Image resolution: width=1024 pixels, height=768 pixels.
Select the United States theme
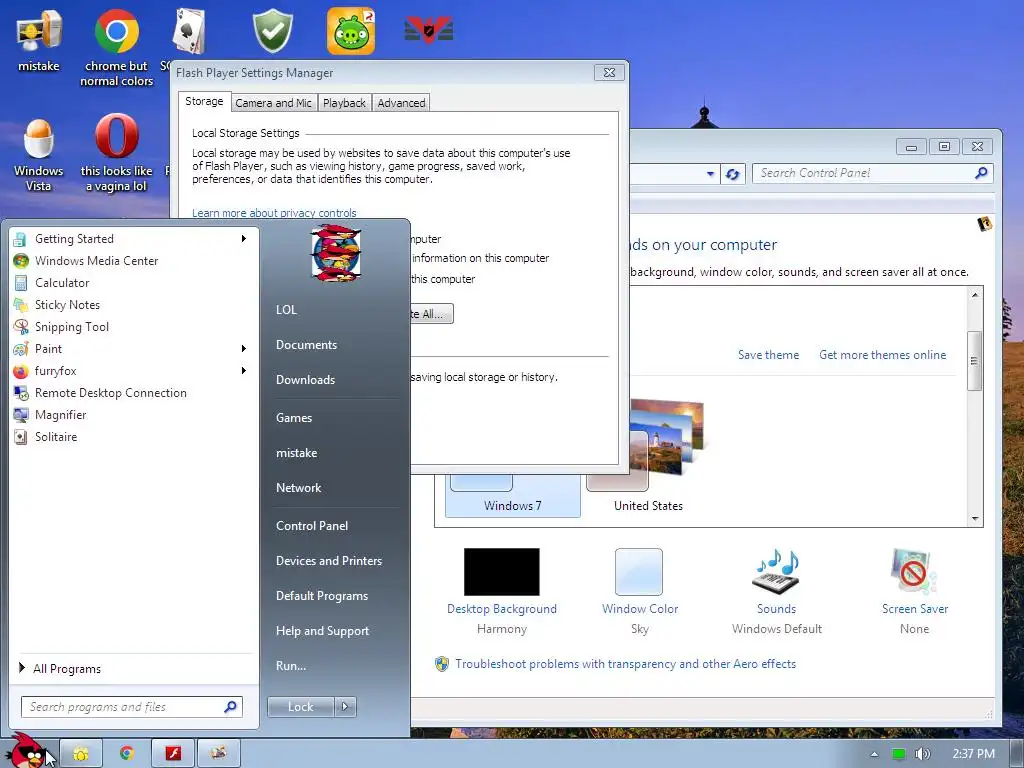tap(648, 457)
